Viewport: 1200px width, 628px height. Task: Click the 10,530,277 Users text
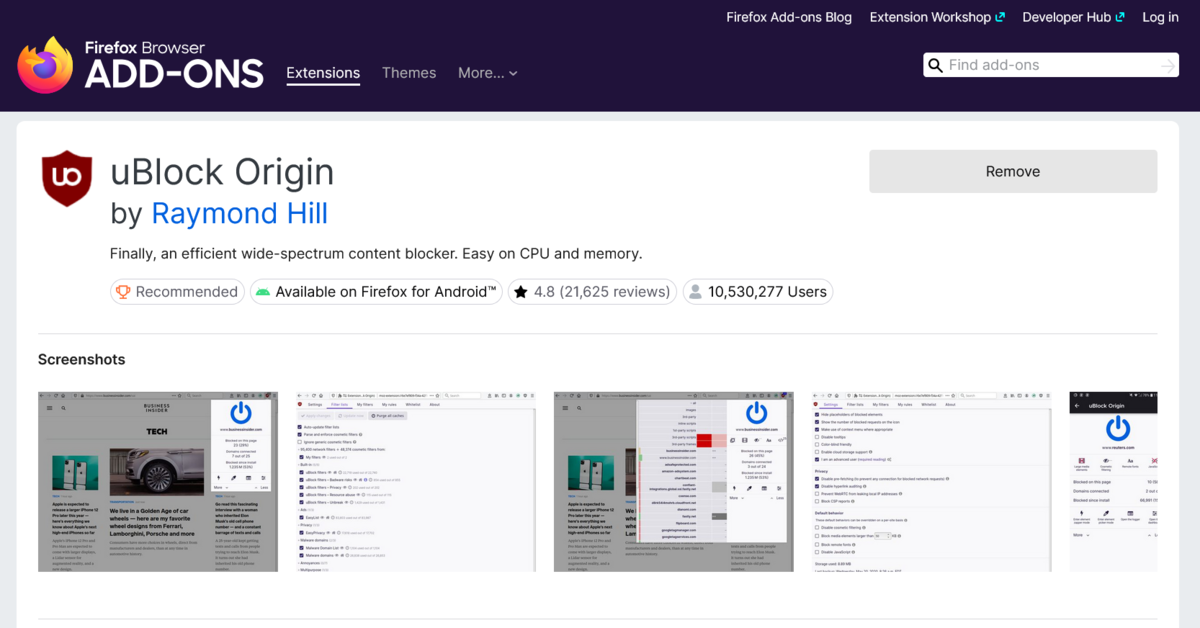[x=767, y=292]
